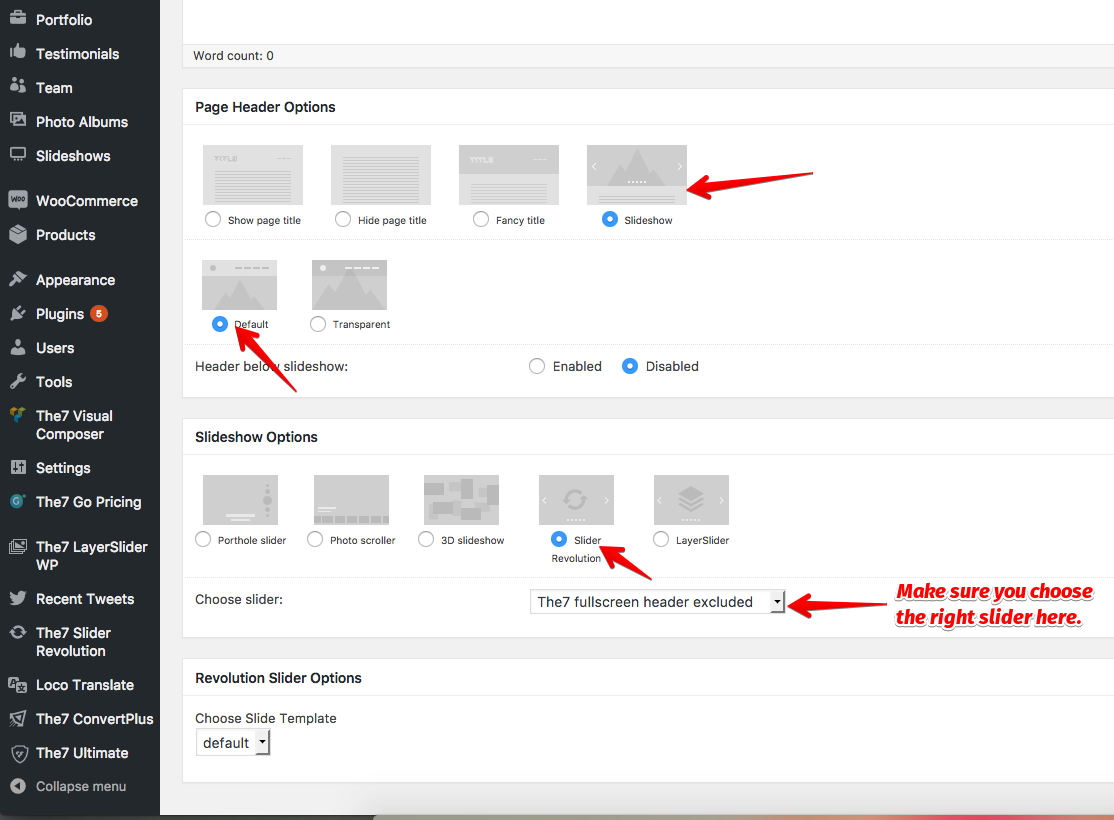Select Porthole slider radio button
The height and width of the screenshot is (820, 1114).
tap(203, 539)
